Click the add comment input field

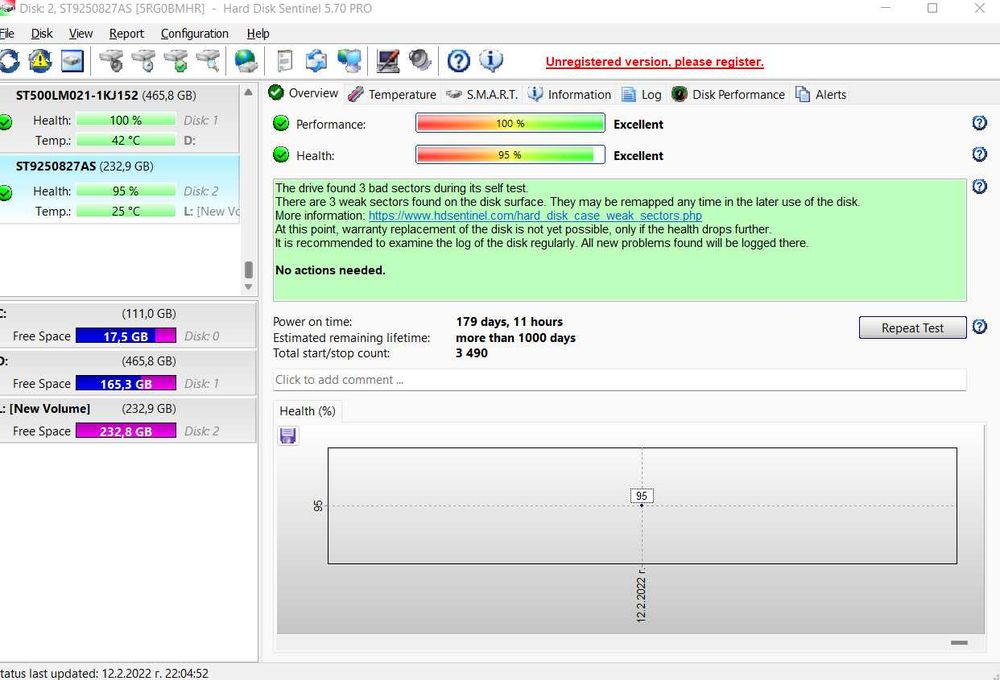619,380
